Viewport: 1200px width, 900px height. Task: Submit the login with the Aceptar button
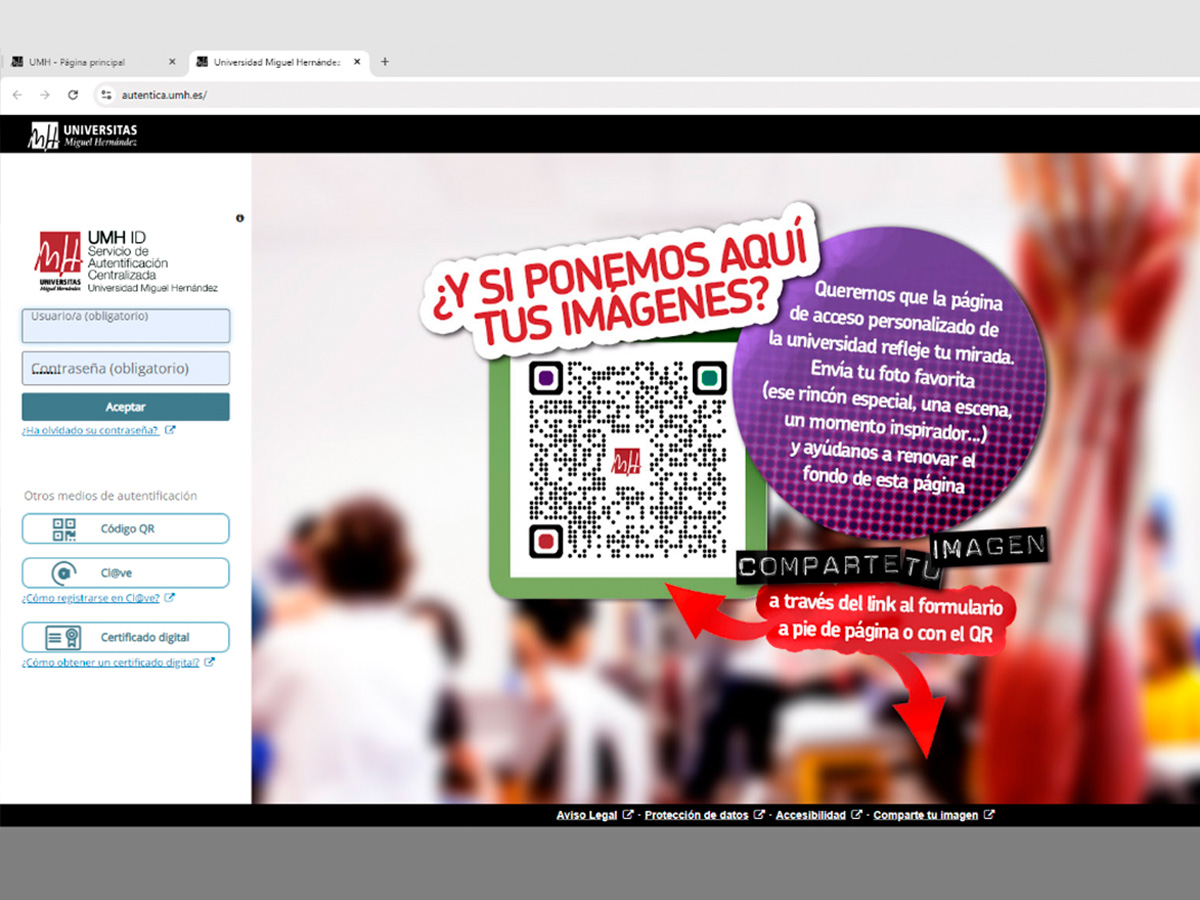point(126,407)
